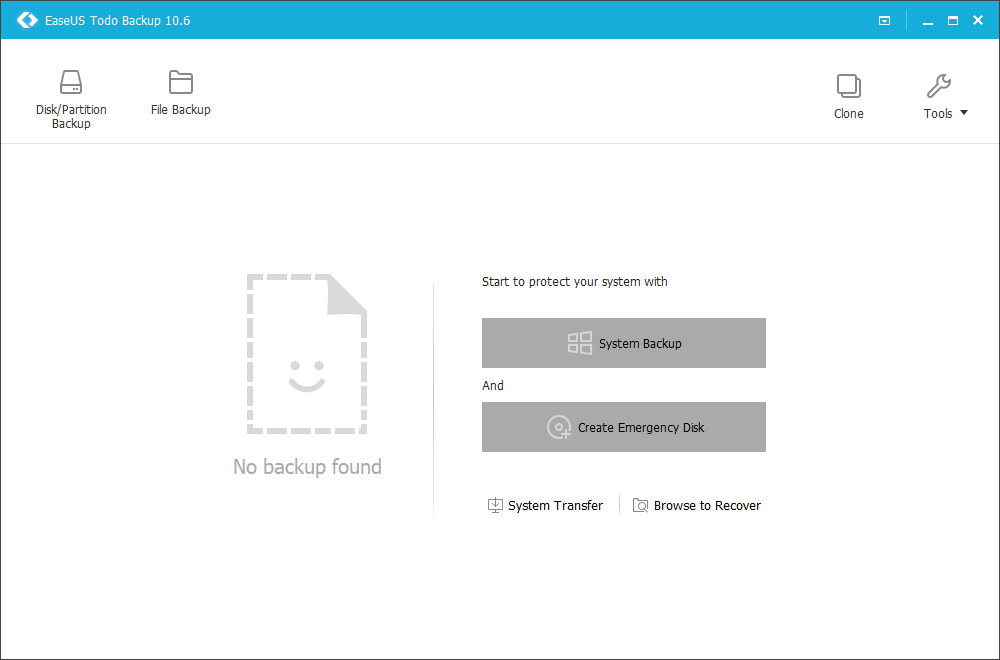Viewport: 1000px width, 660px height.
Task: Click the Clone overlapping squares icon
Action: point(848,86)
